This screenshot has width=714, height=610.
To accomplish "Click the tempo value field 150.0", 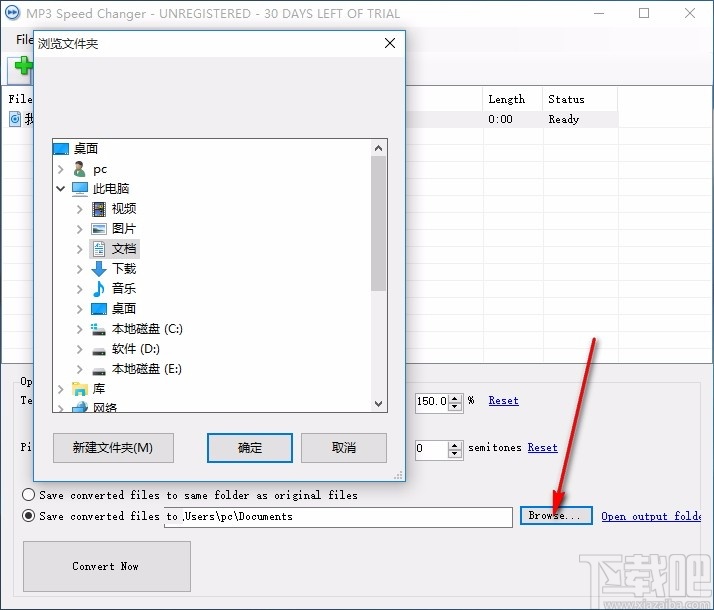I will click(432, 402).
